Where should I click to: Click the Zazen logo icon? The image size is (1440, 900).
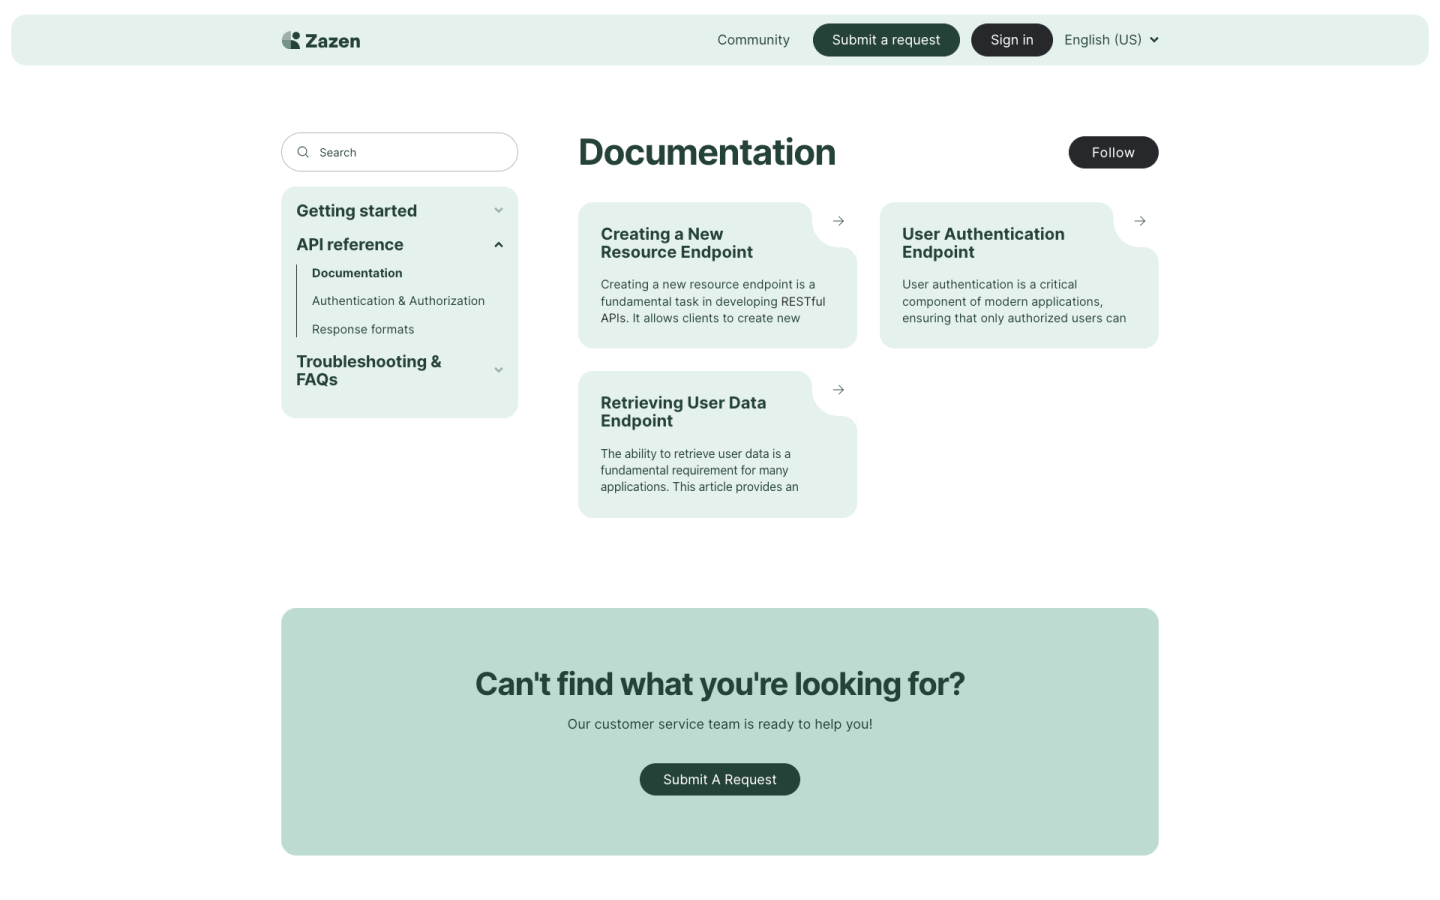click(x=291, y=40)
